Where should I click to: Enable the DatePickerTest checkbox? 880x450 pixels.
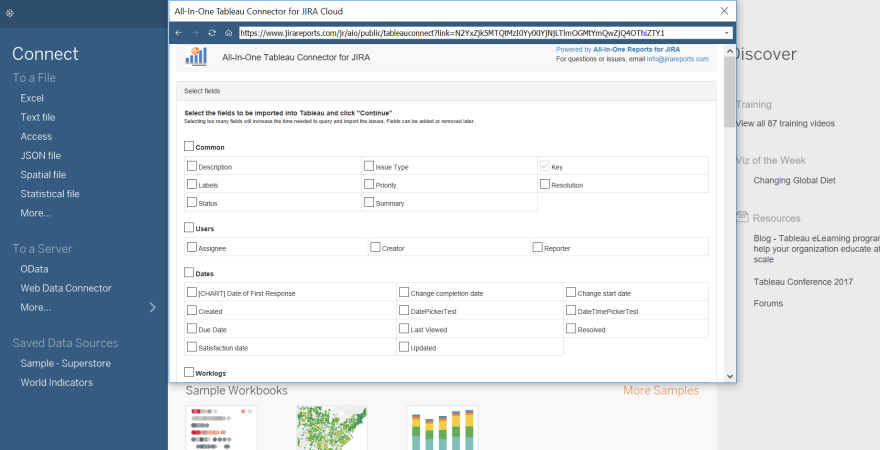click(x=404, y=310)
